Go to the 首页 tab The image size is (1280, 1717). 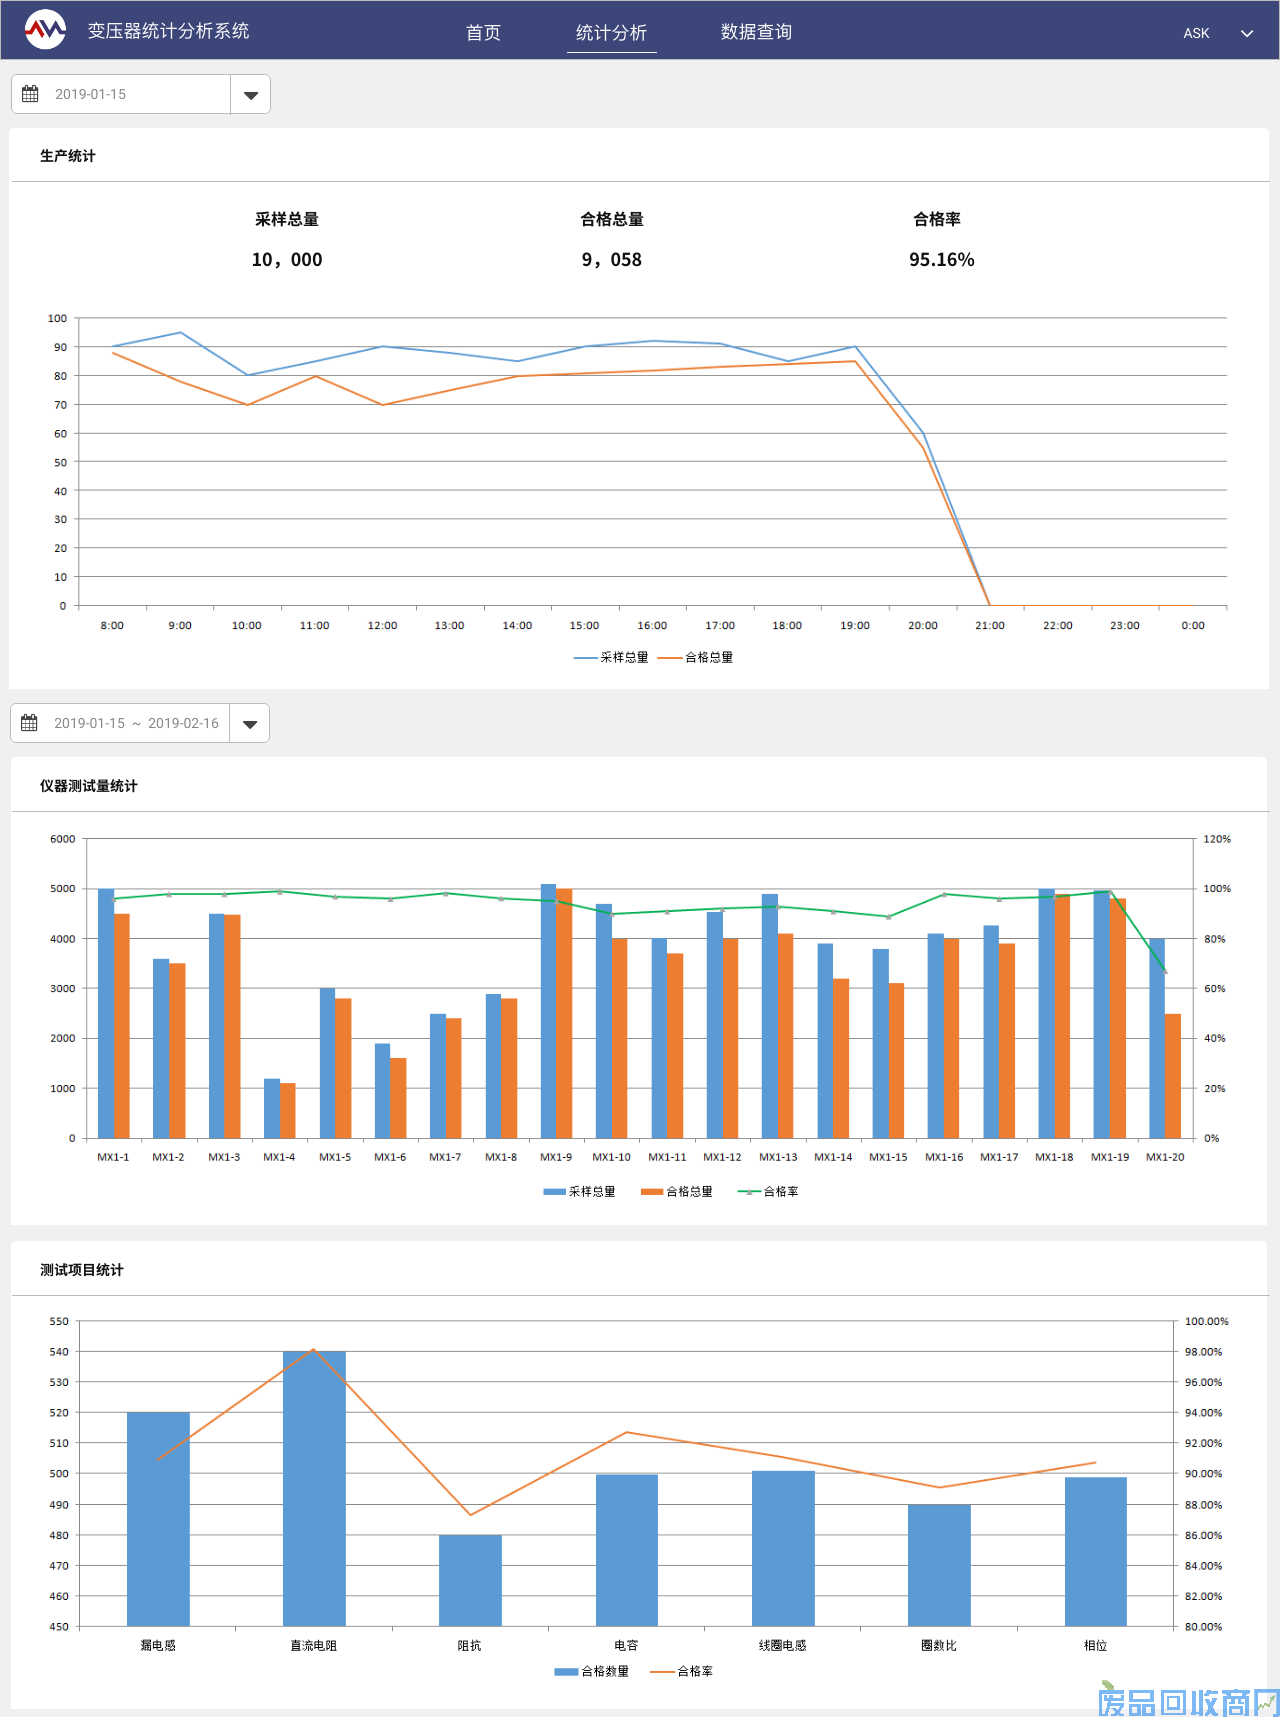click(x=483, y=33)
